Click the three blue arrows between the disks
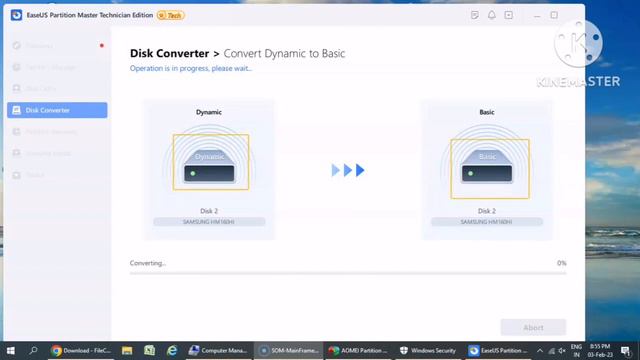The height and width of the screenshot is (360, 640). tap(348, 170)
